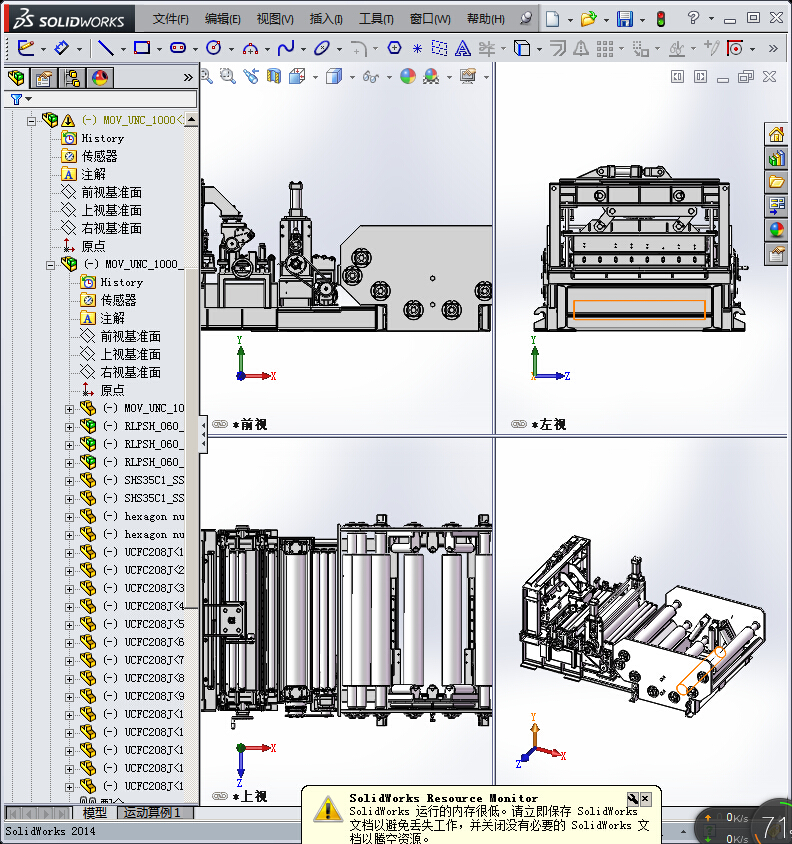This screenshot has height=844, width=792.
Task: Switch to the 运动算例1 tab
Action: tap(152, 813)
